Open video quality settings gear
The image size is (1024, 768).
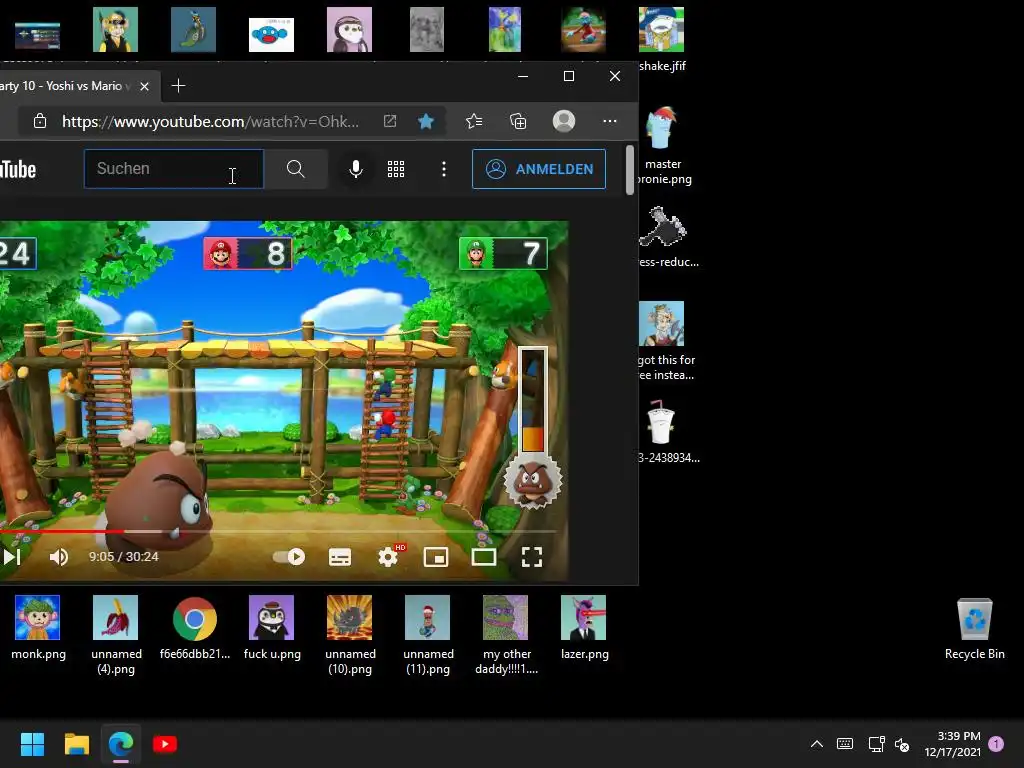click(x=388, y=556)
